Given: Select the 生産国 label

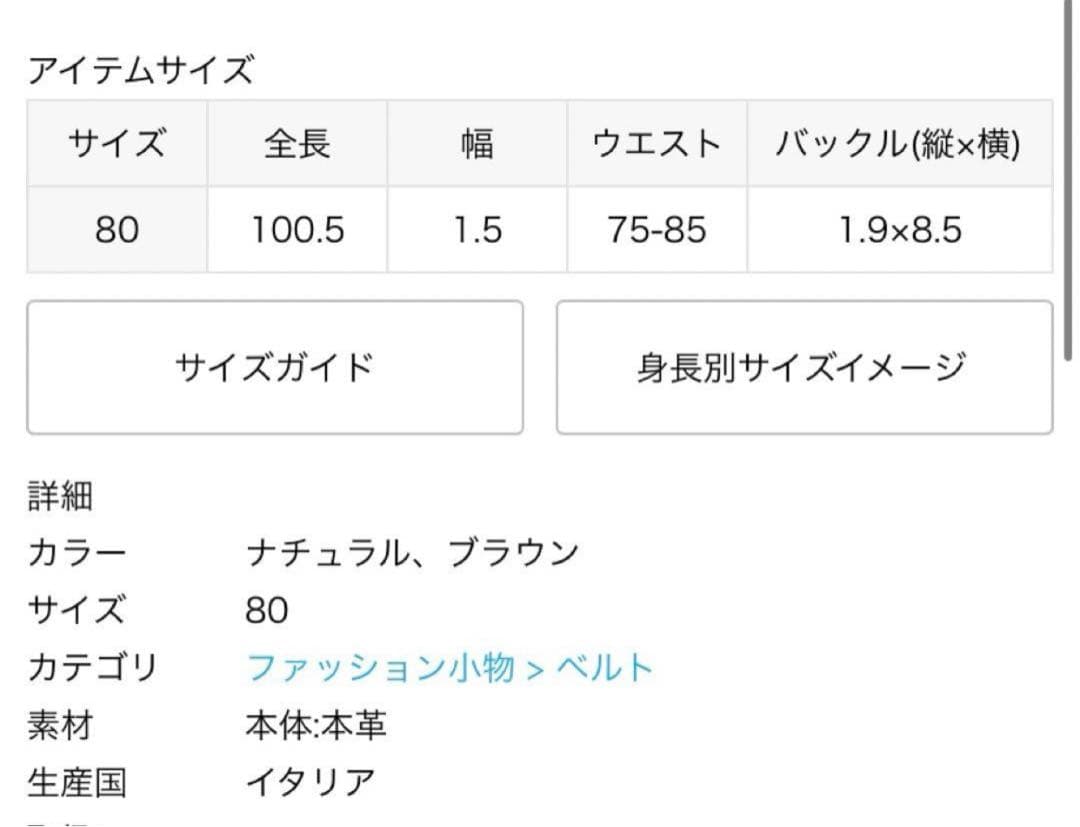Looking at the screenshot, I should point(77,782).
